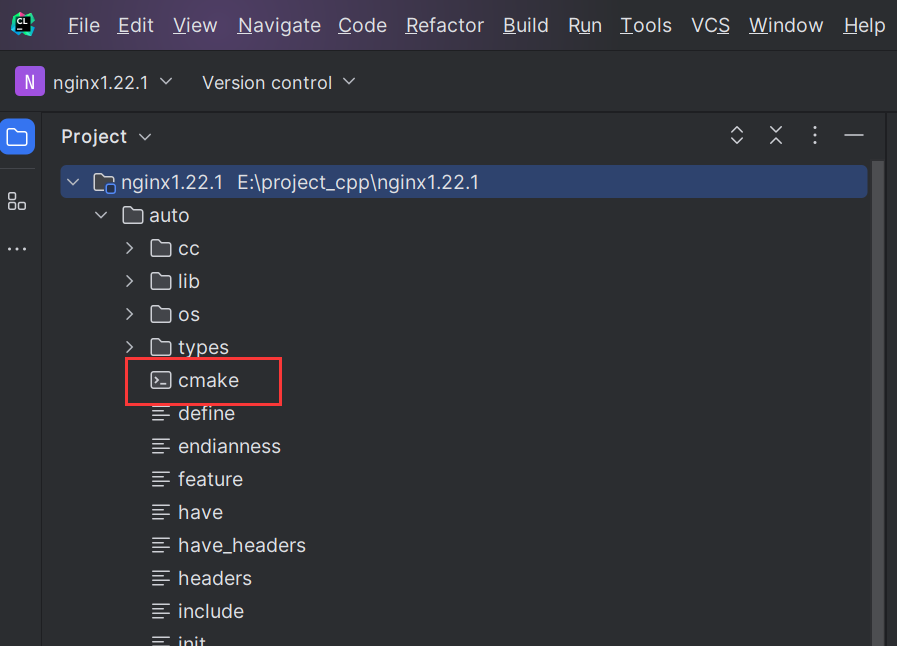Viewport: 897px width, 646px height.
Task: Open the File menu
Action: 84,25
